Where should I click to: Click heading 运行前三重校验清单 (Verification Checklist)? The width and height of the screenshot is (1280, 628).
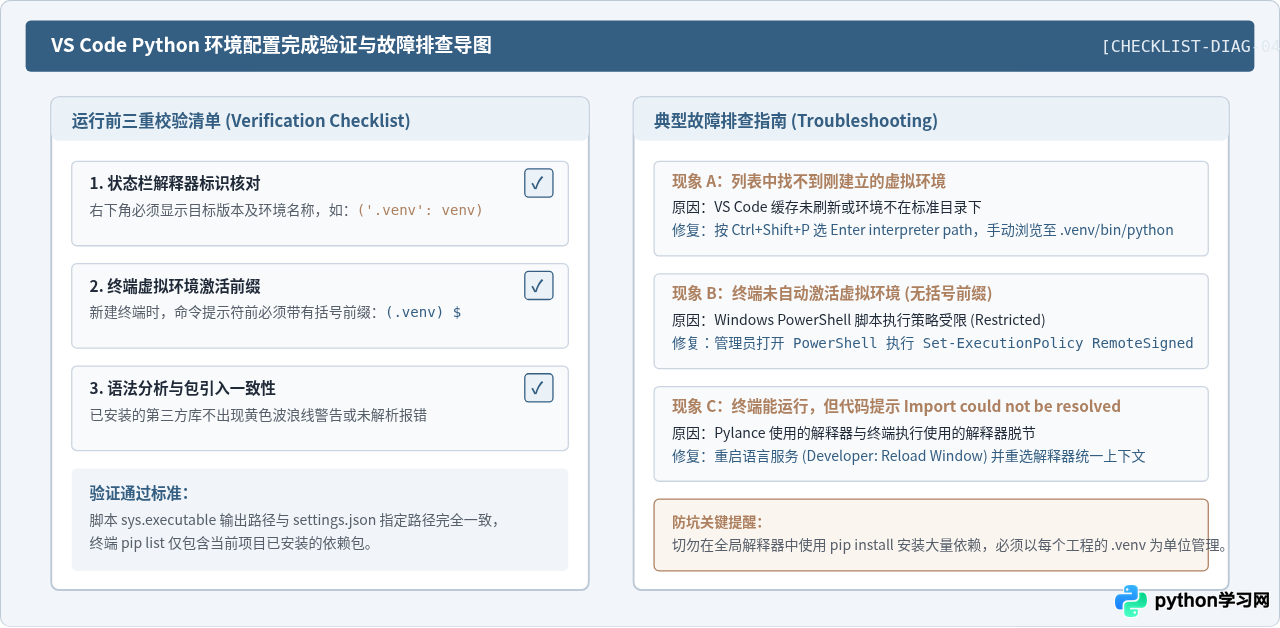pos(241,121)
